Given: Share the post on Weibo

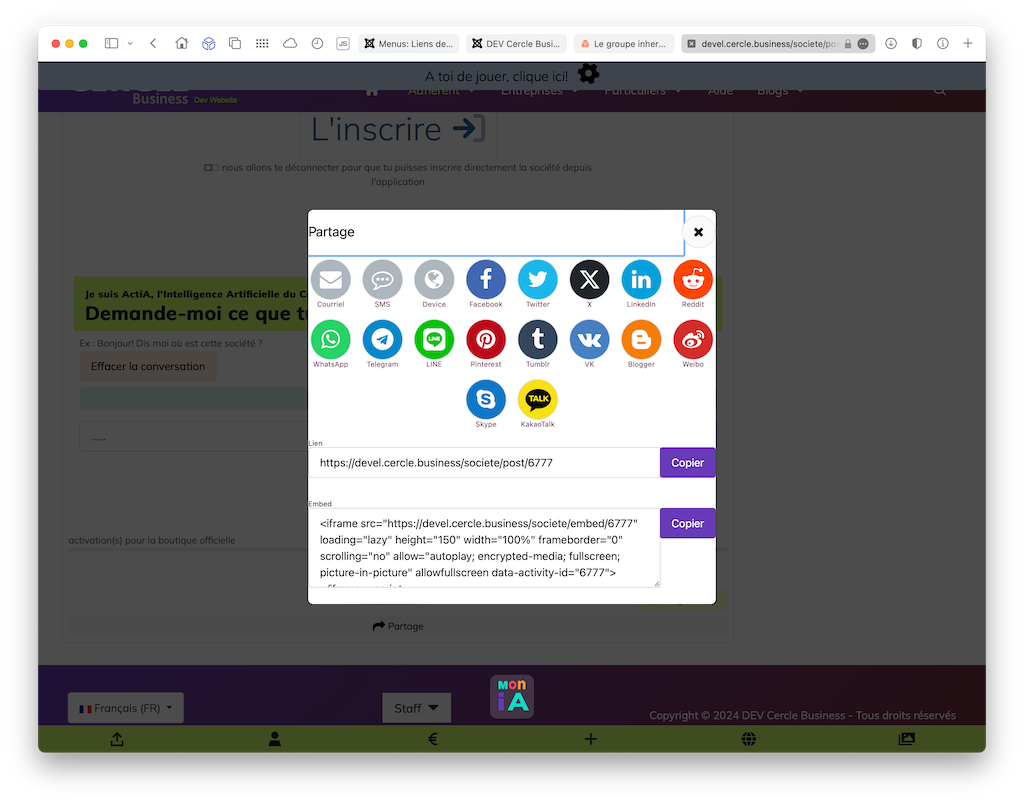Looking at the screenshot, I should click(693, 339).
